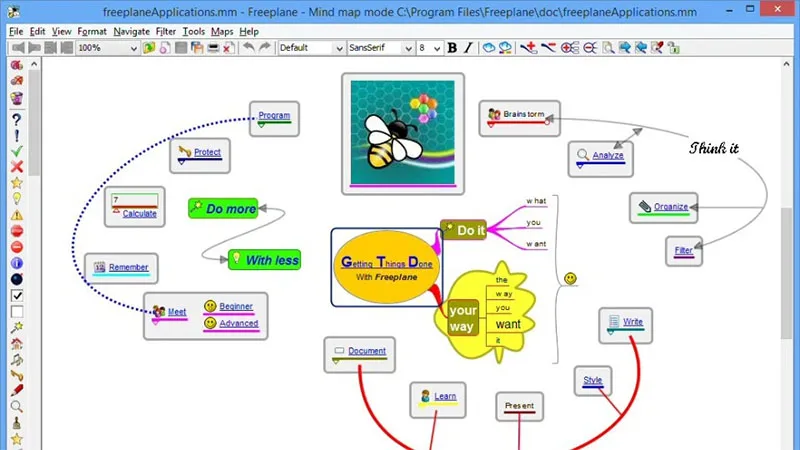The image size is (800, 450).
Task: Click the bold B button
Action: [452, 48]
